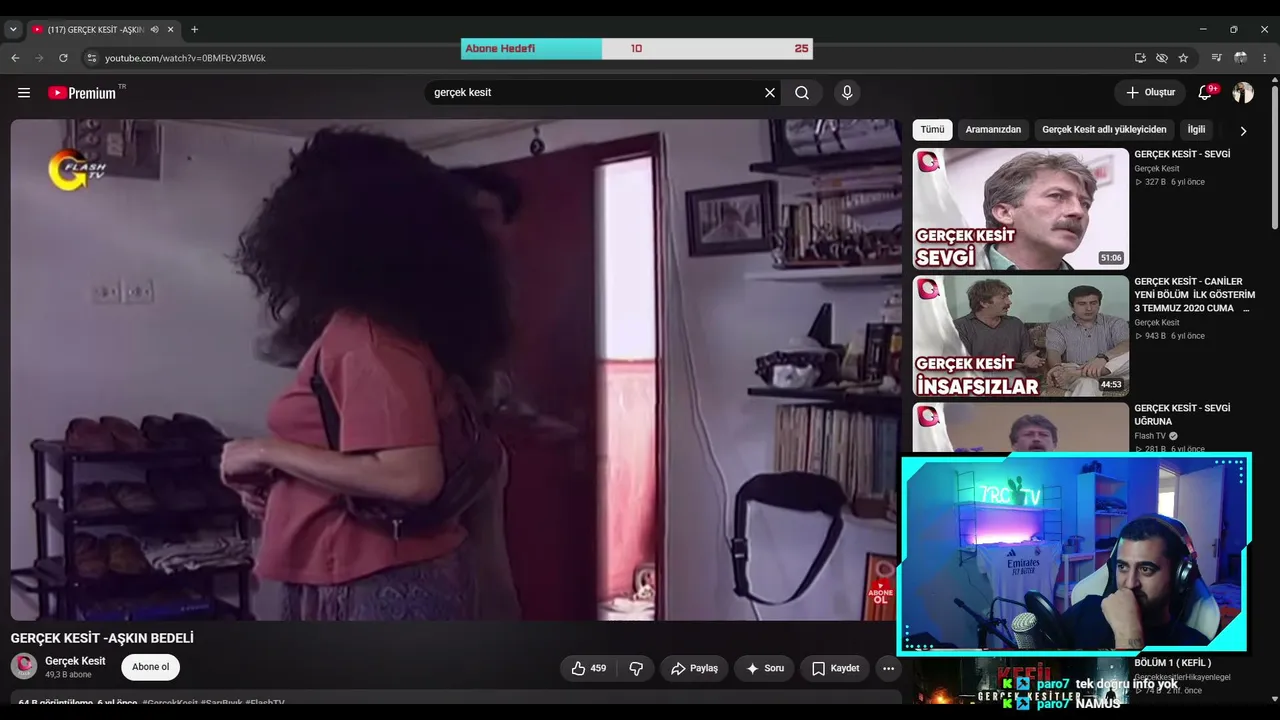This screenshot has height=720, width=1280.
Task: Click the ABONE OL overlay on video
Action: pyautogui.click(x=880, y=593)
